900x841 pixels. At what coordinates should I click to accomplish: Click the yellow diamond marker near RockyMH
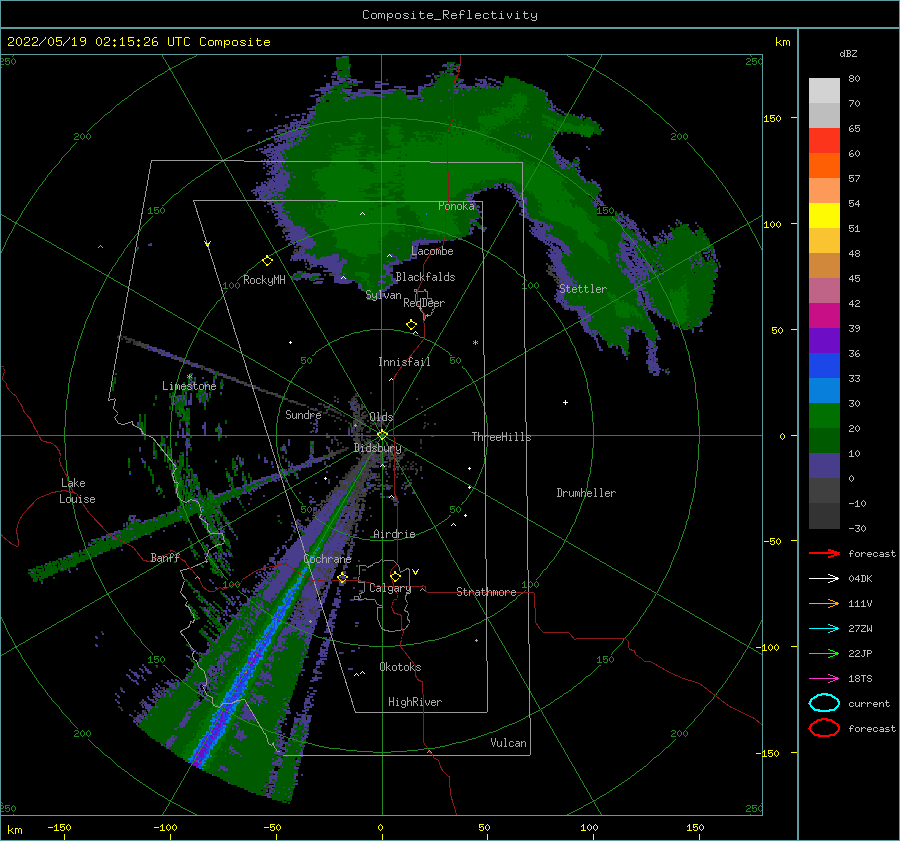(267, 261)
